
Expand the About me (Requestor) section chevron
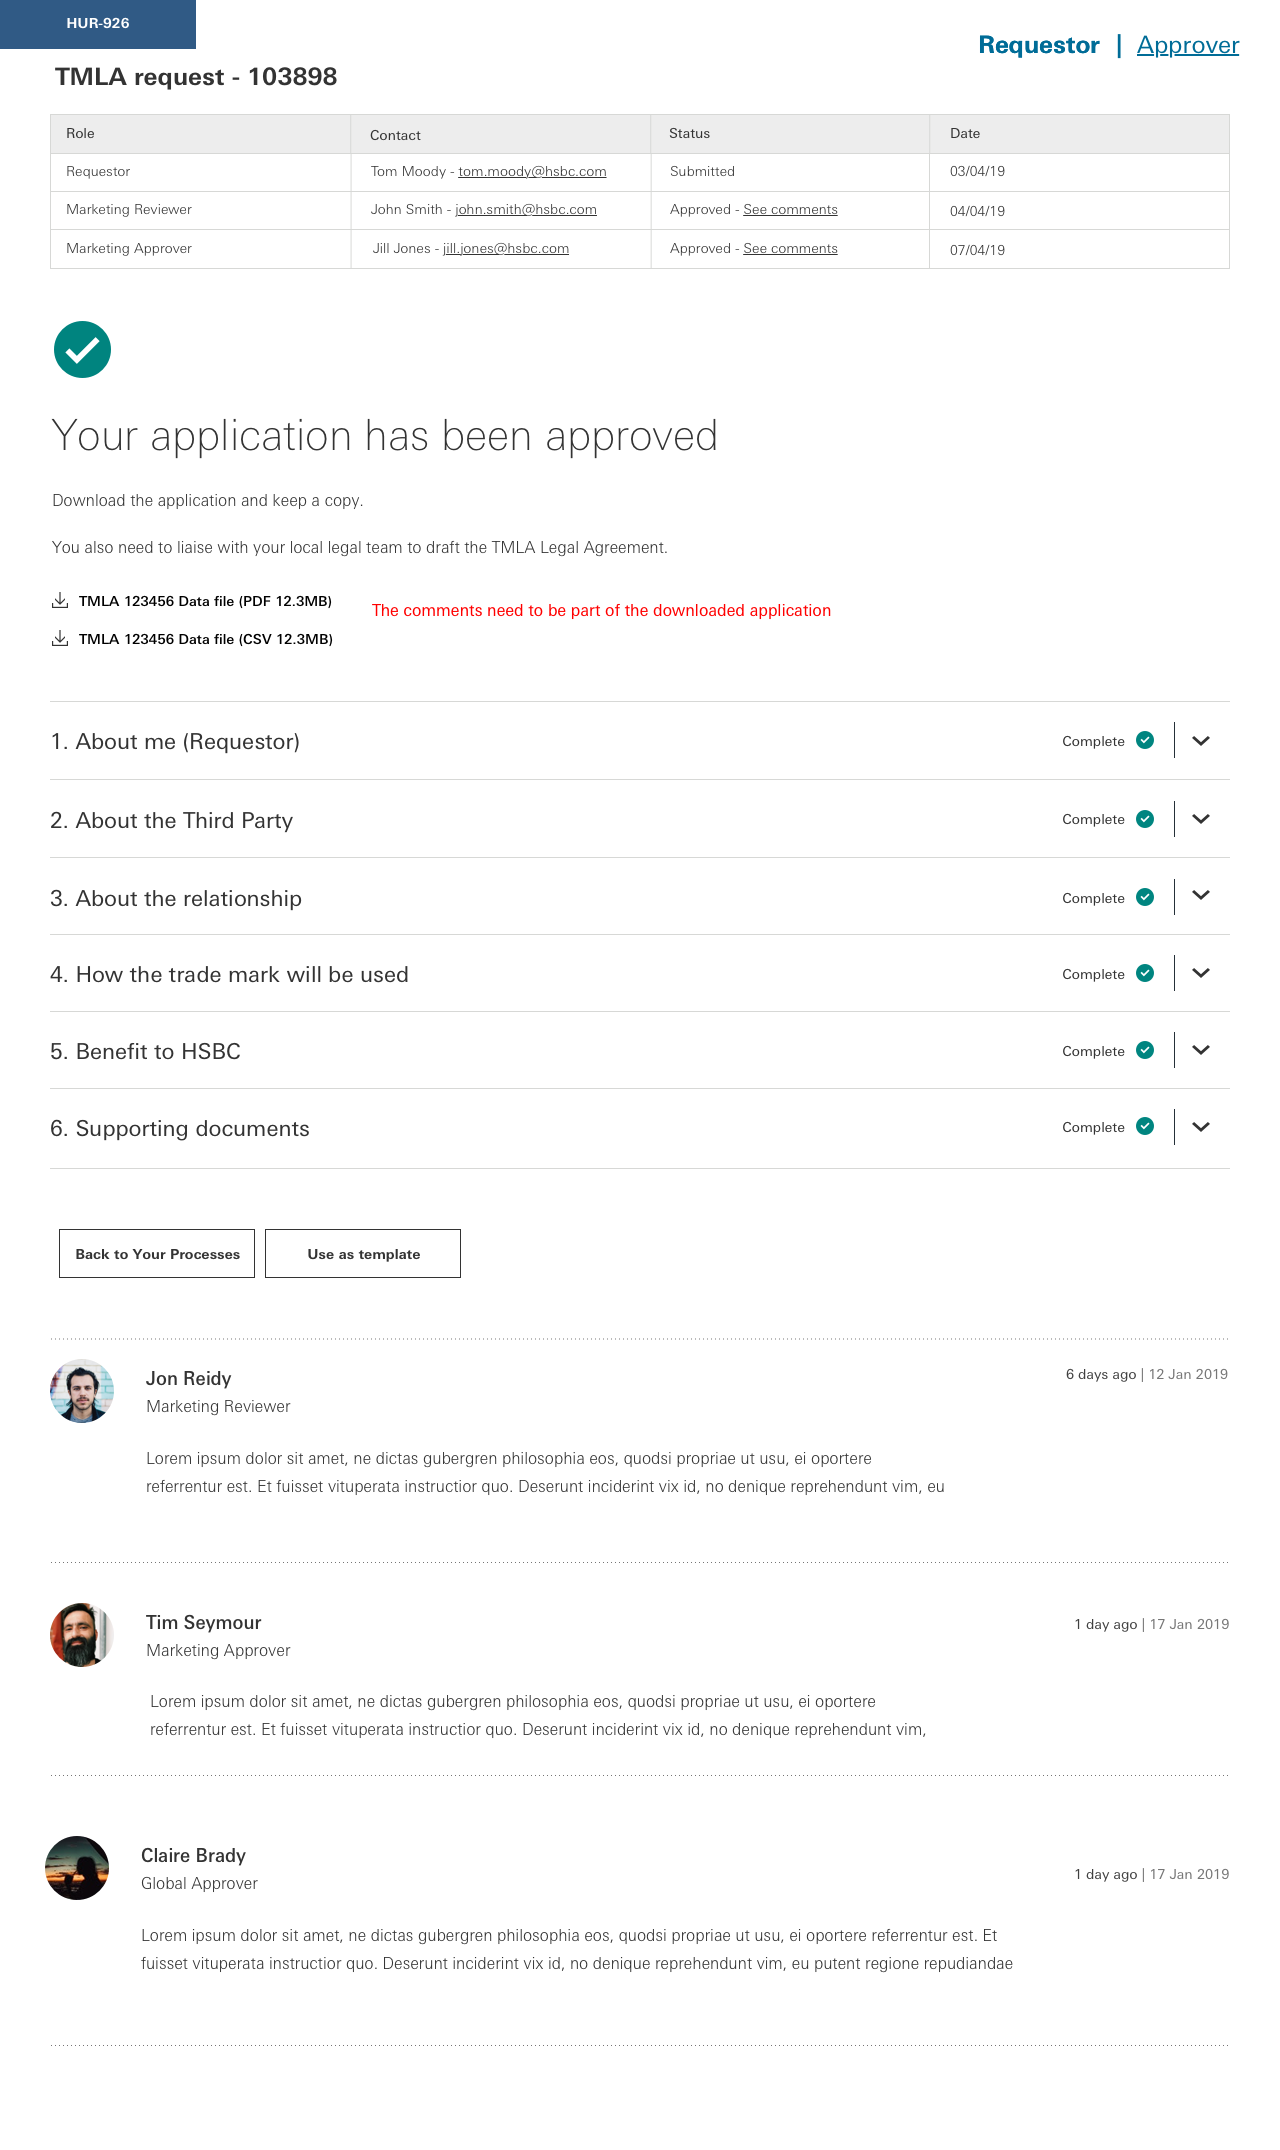[x=1201, y=741]
